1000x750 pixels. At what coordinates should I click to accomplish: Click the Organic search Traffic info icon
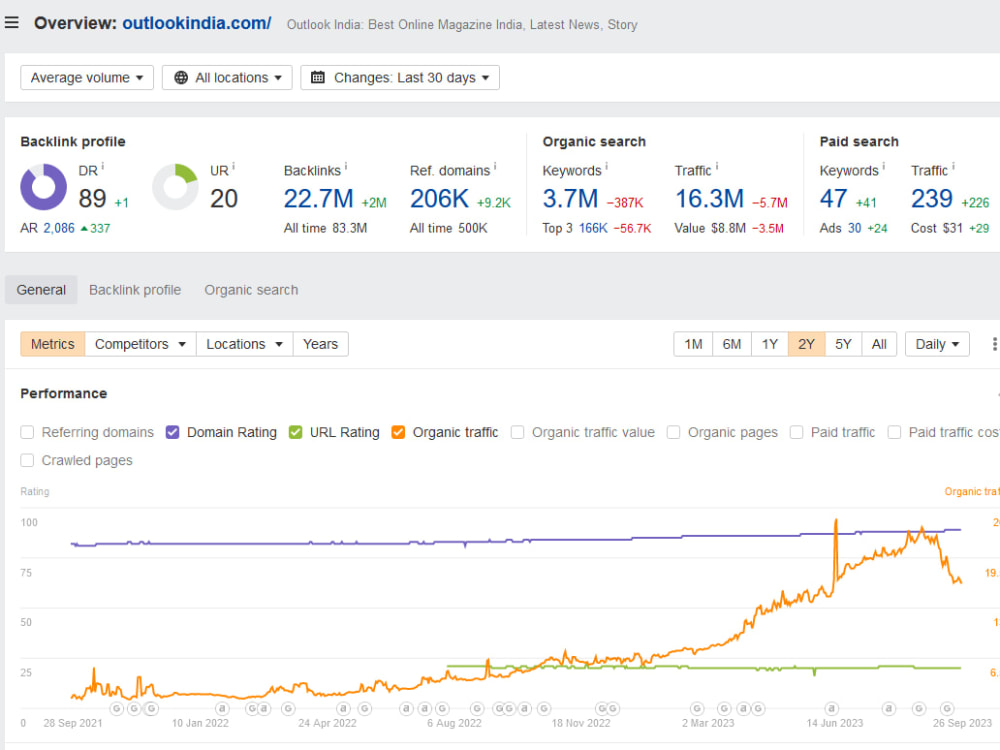717,166
